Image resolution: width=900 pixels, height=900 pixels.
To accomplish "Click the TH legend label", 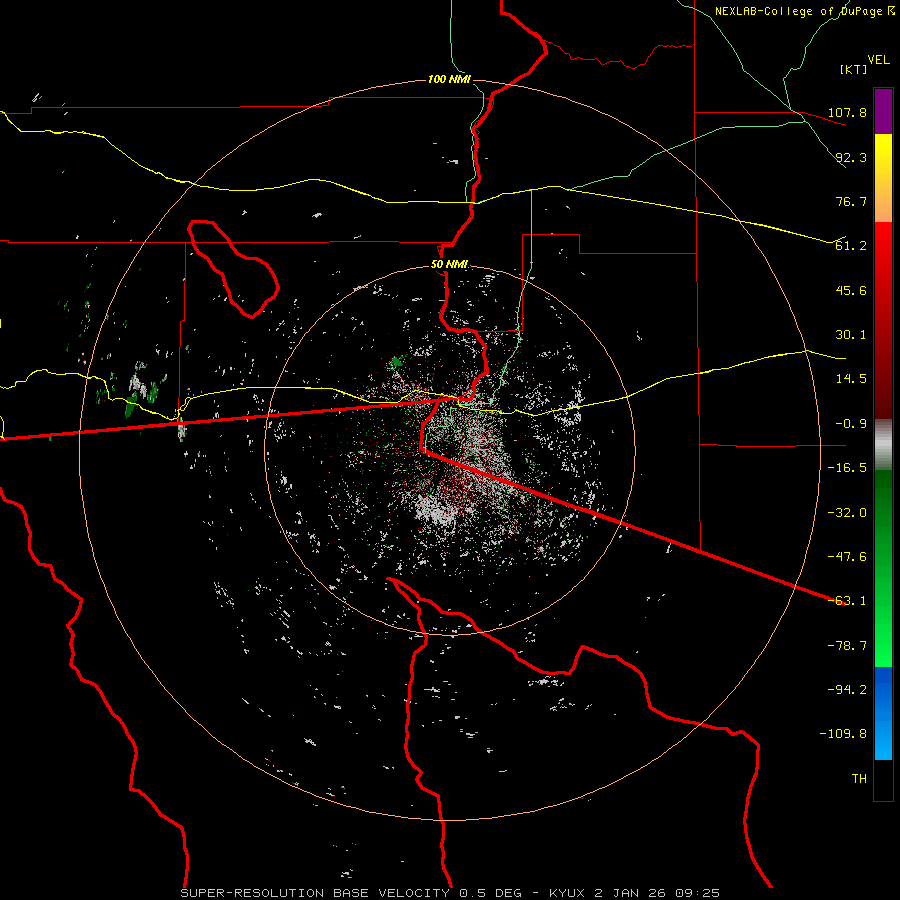I will tap(859, 779).
